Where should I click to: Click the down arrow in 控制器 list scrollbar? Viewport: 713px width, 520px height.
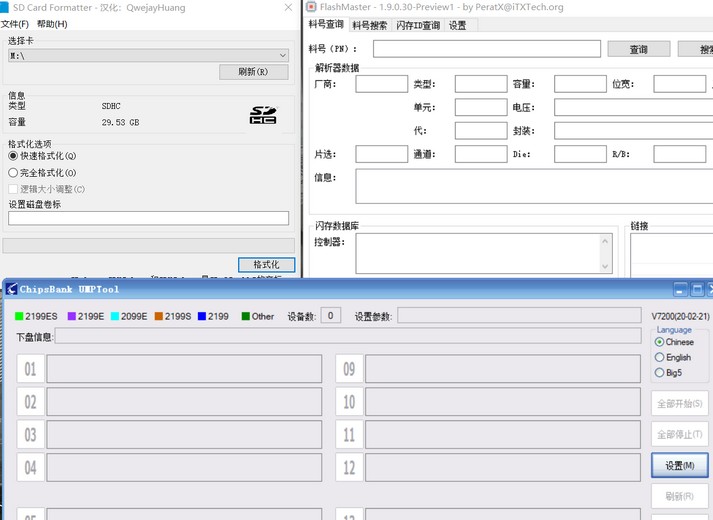click(x=605, y=266)
